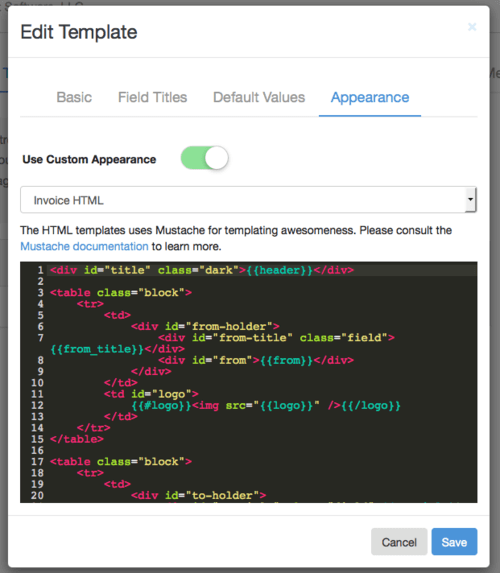The width and height of the screenshot is (500, 573).
Task: Click code line 1 with title div
Action: (202, 270)
